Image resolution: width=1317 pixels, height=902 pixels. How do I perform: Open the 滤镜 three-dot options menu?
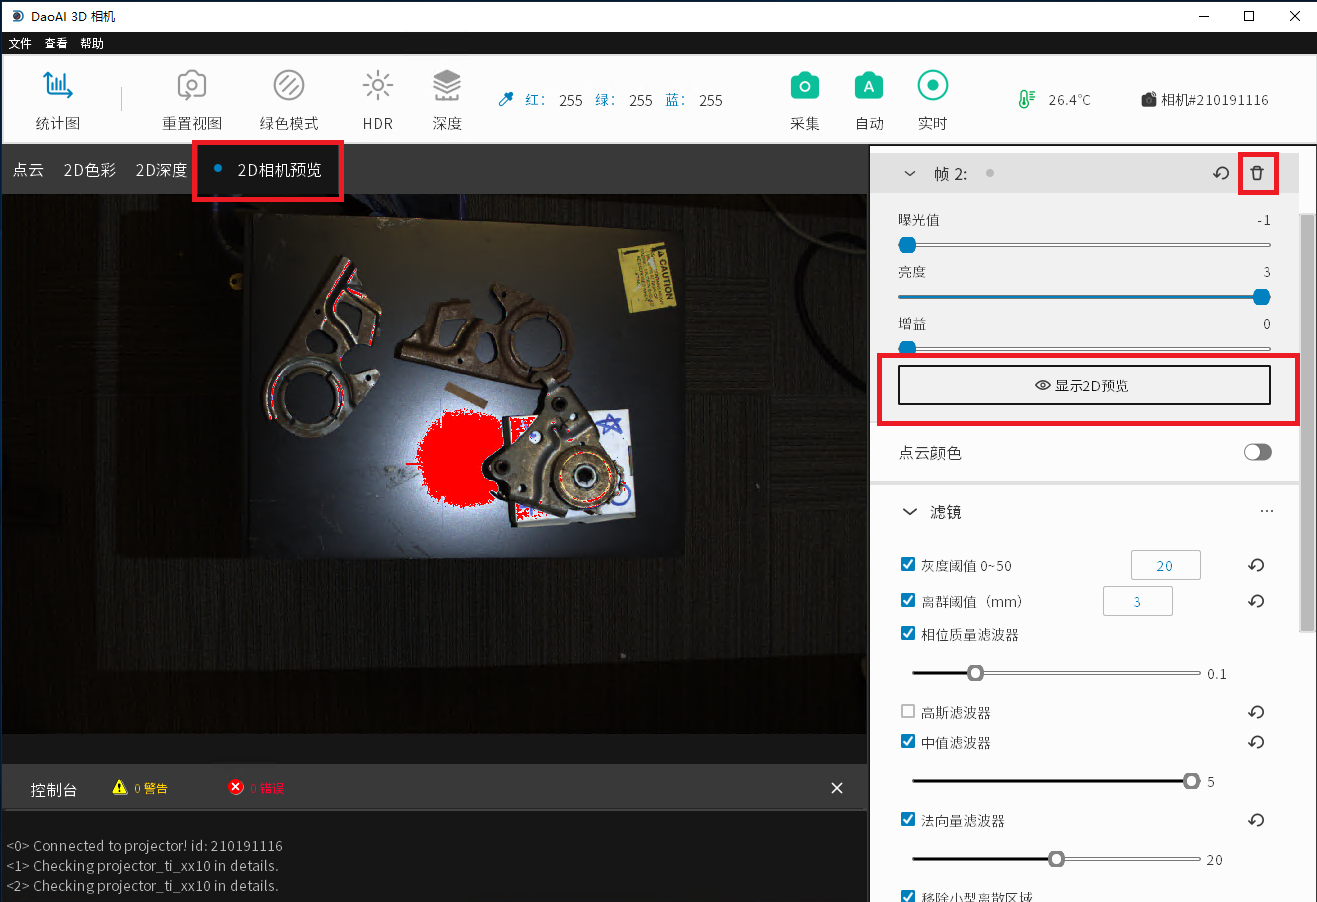1267,511
